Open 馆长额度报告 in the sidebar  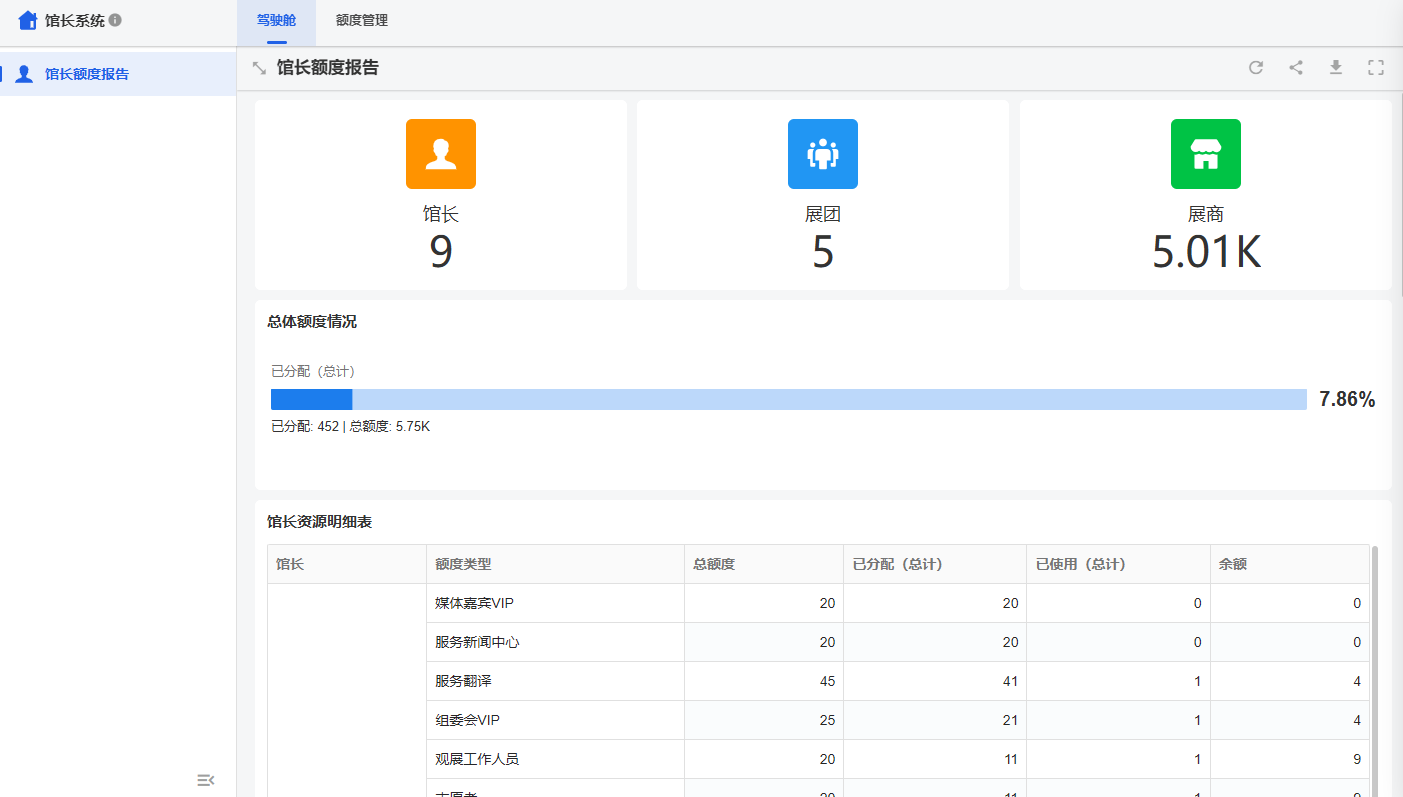coord(87,74)
